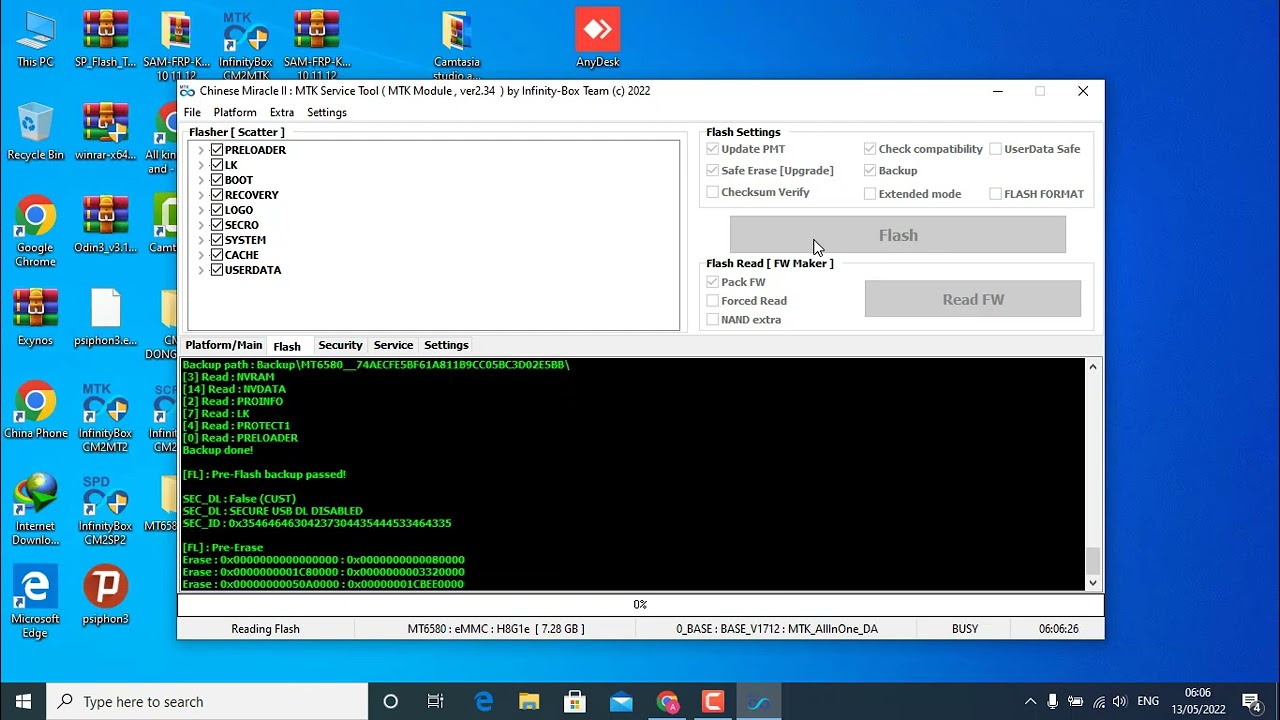Viewport: 1280px width, 720px height.
Task: Expand the LK tree node arrow
Action: coord(201,165)
